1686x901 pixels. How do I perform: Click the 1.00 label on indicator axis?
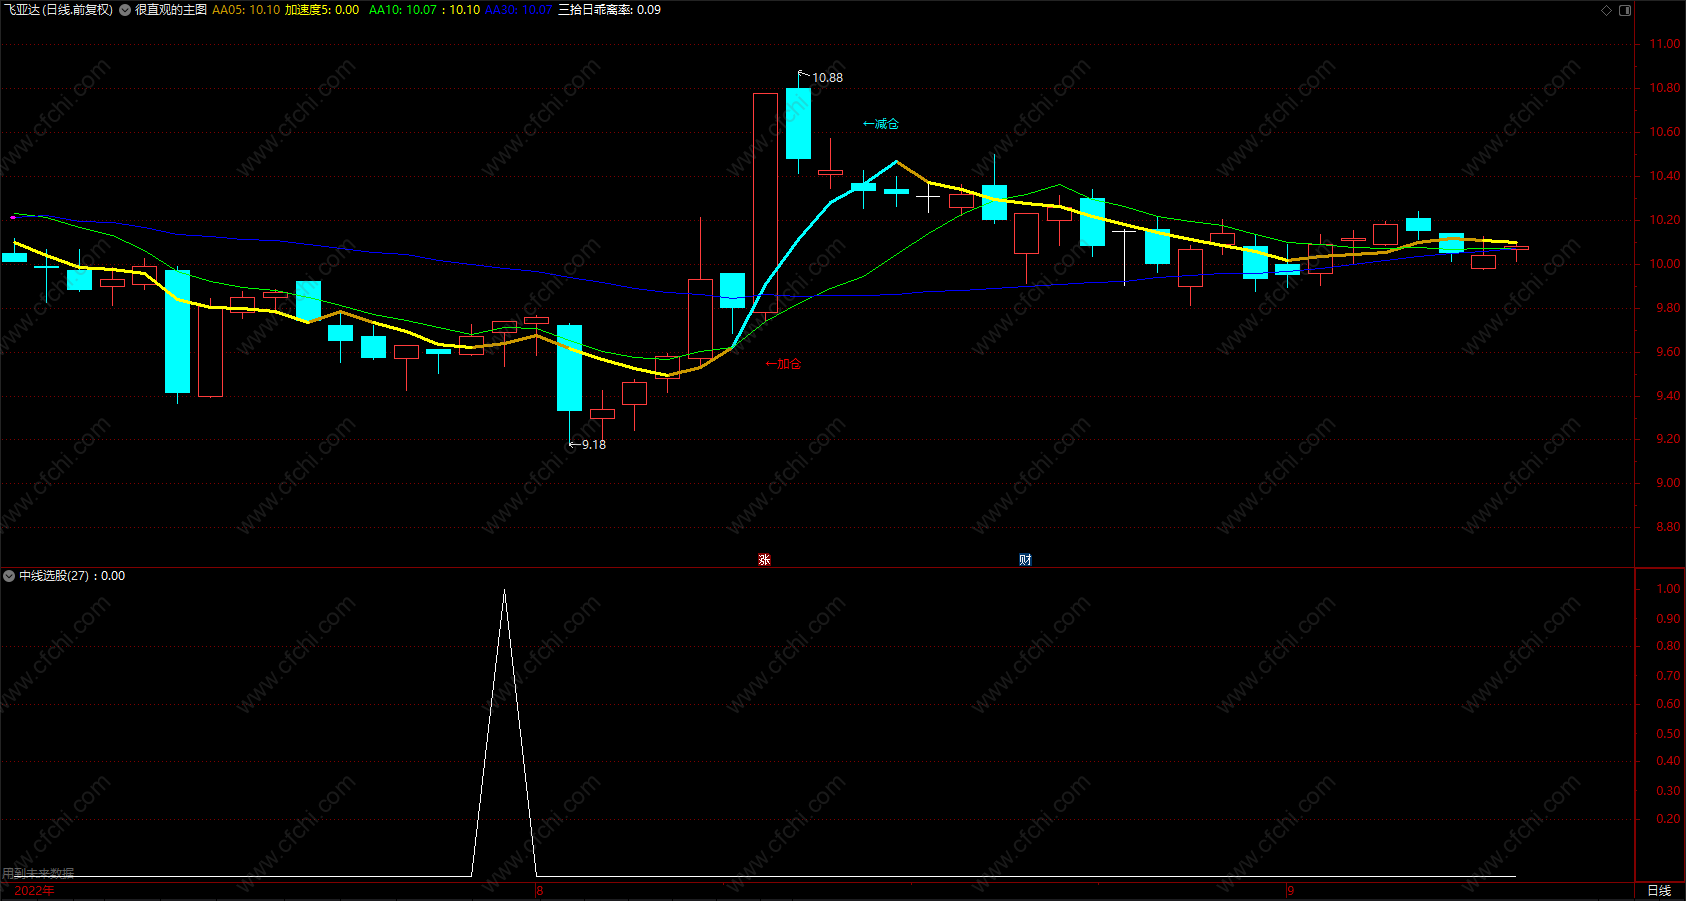(x=1668, y=589)
